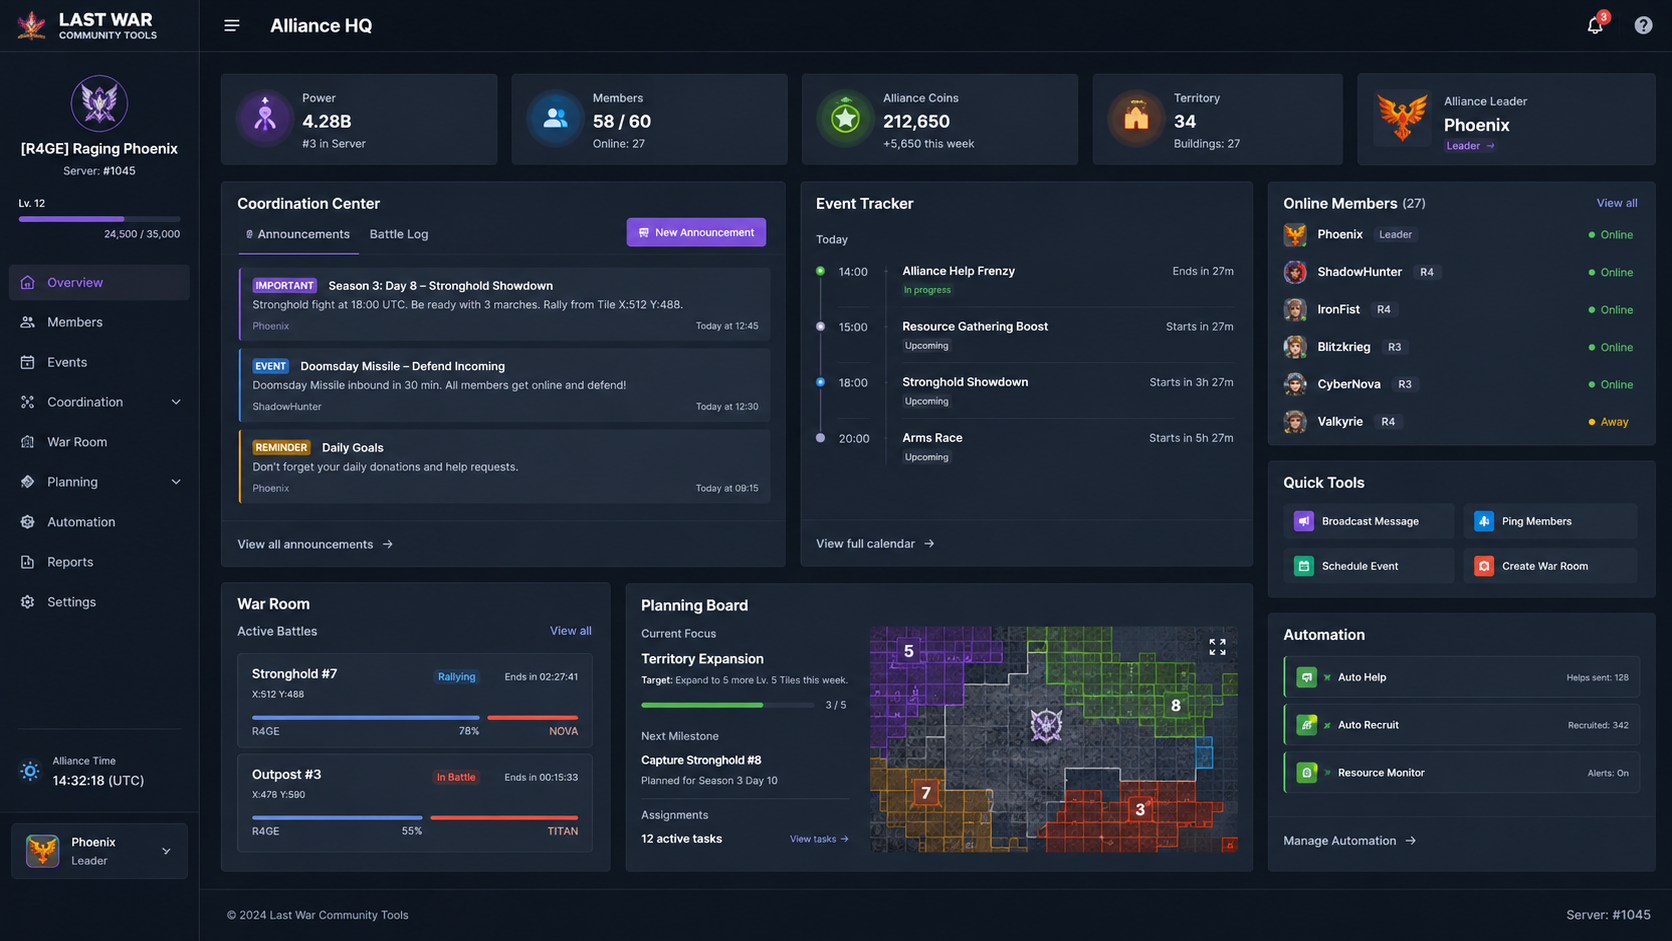1672x941 pixels.
Task: Click the Alliance Time sun icon
Action: (30, 771)
